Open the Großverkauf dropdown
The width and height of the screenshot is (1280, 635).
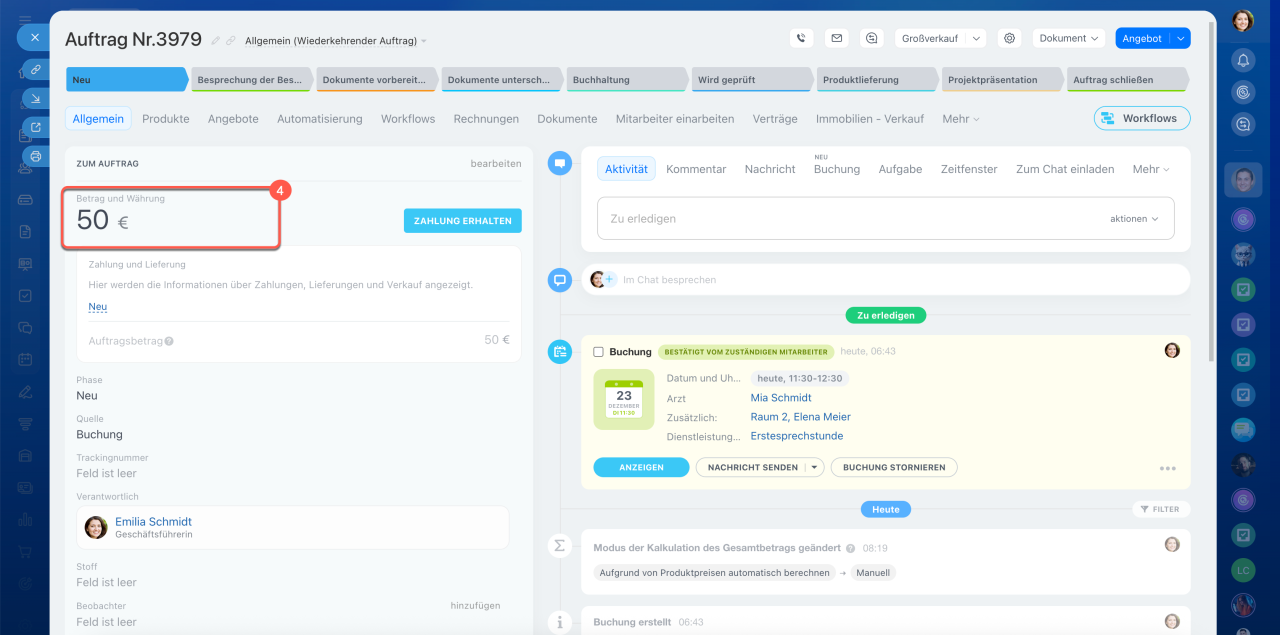point(942,38)
